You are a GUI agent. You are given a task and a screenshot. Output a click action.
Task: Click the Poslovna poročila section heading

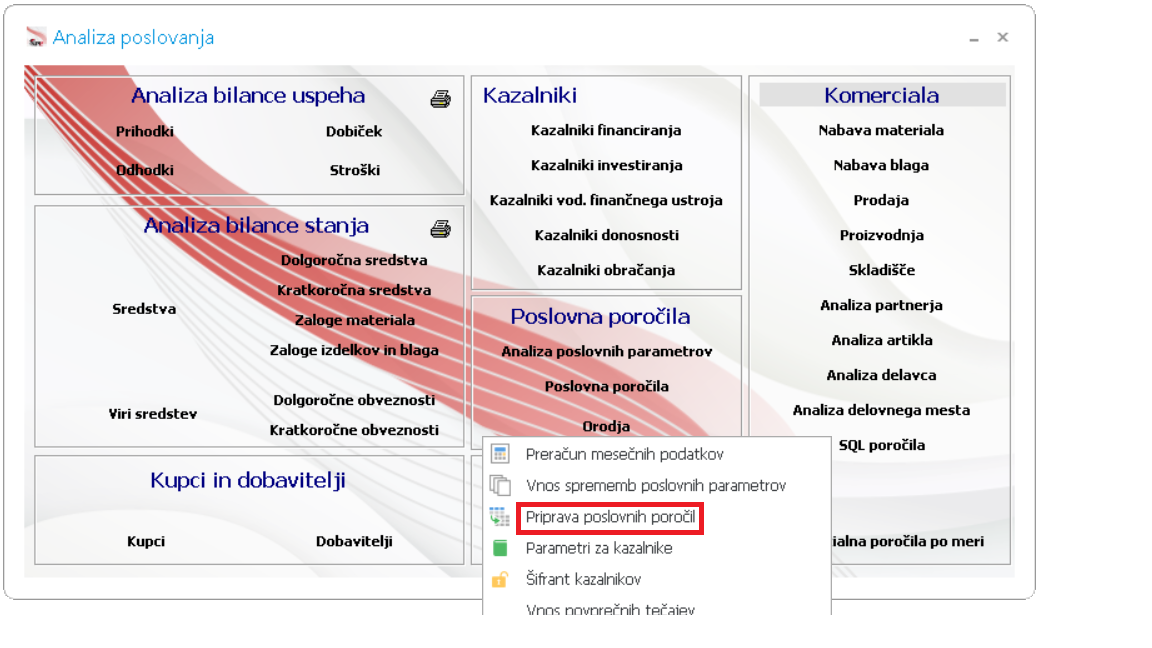pyautogui.click(x=600, y=316)
